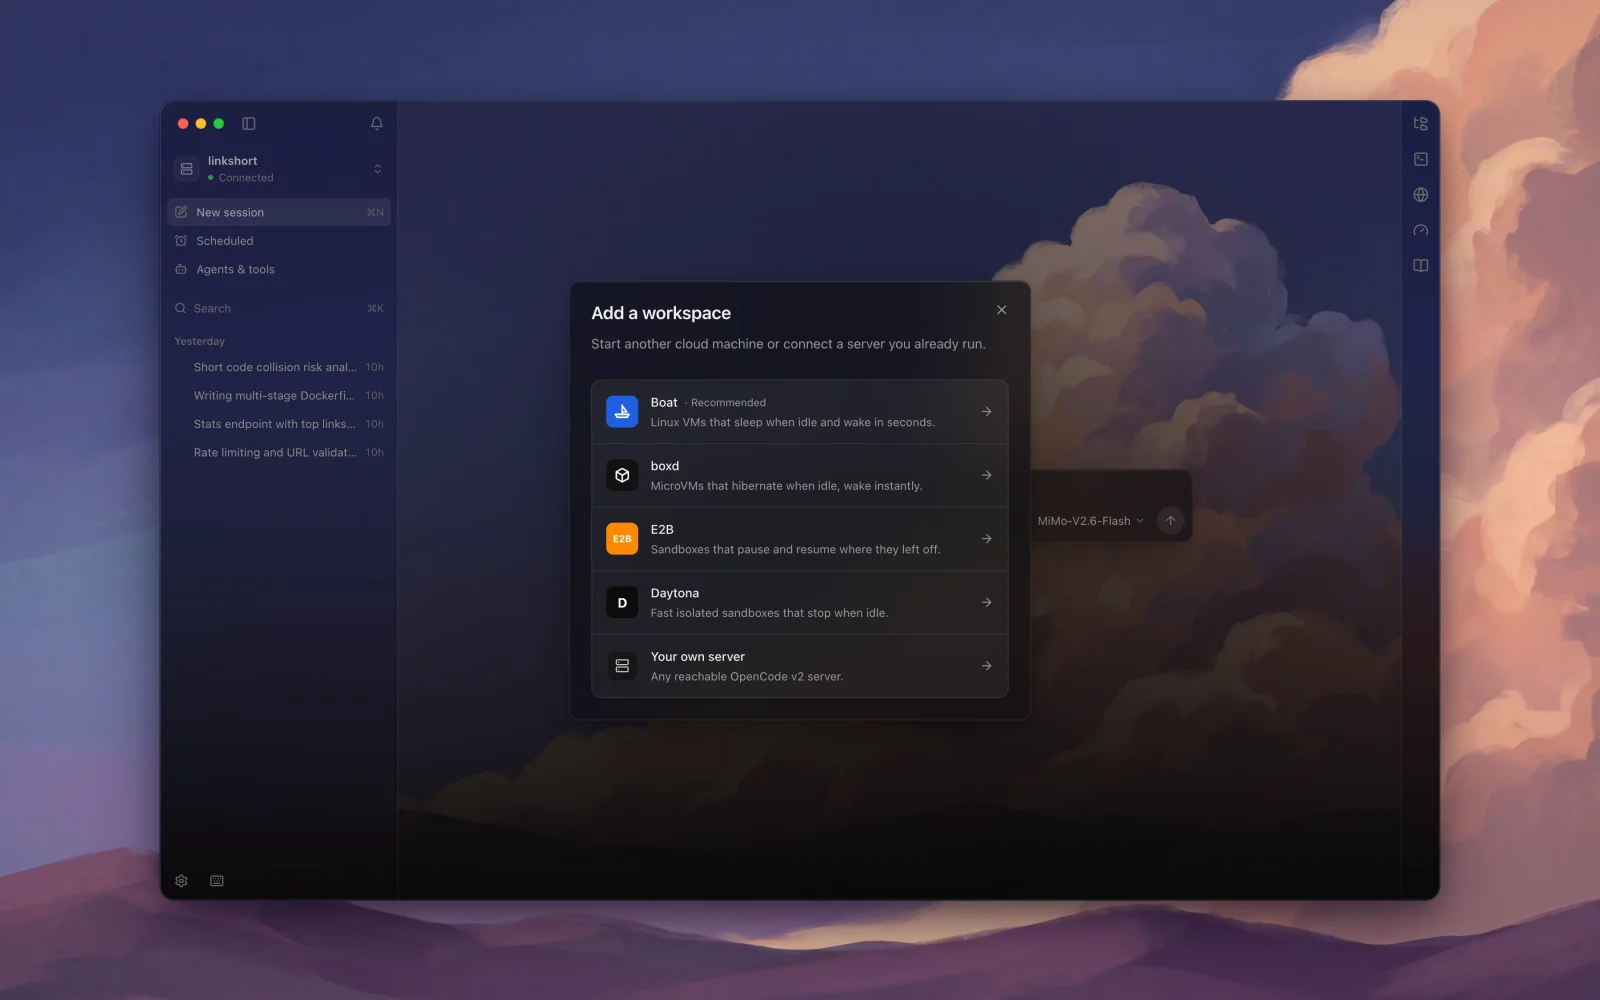The height and width of the screenshot is (1000, 1600).
Task: Open Agents & tools
Action: pos(279,270)
